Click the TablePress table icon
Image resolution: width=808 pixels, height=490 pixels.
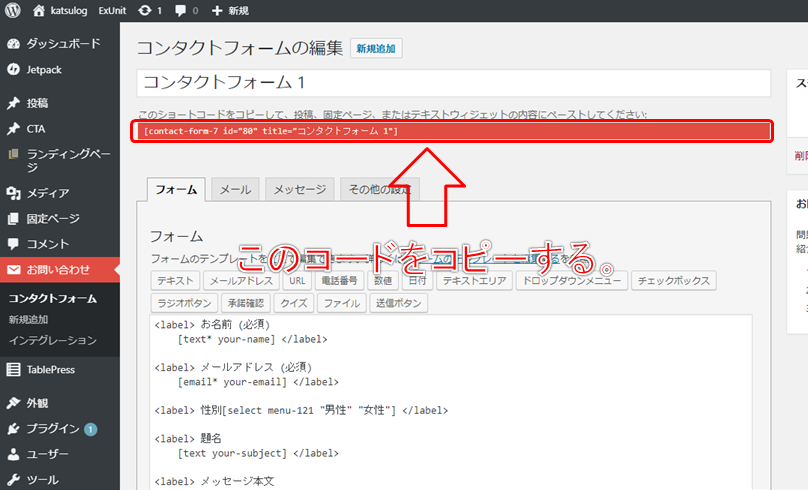tap(13, 369)
